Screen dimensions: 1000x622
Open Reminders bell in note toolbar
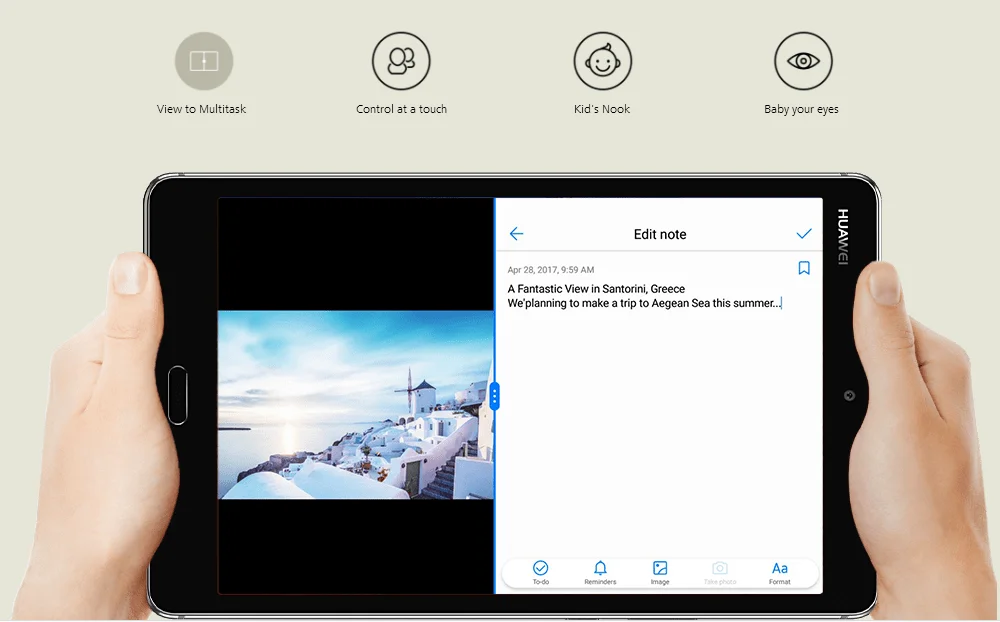pos(600,572)
